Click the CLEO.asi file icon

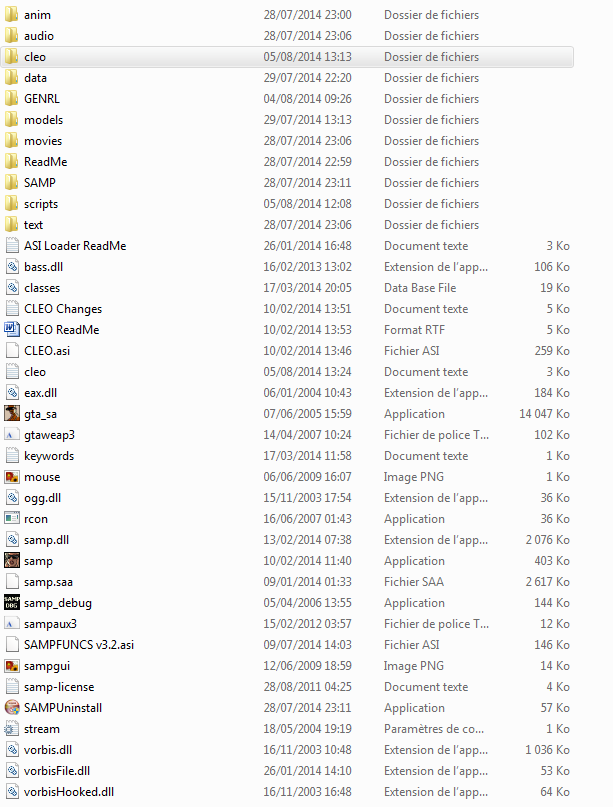click(x=12, y=350)
